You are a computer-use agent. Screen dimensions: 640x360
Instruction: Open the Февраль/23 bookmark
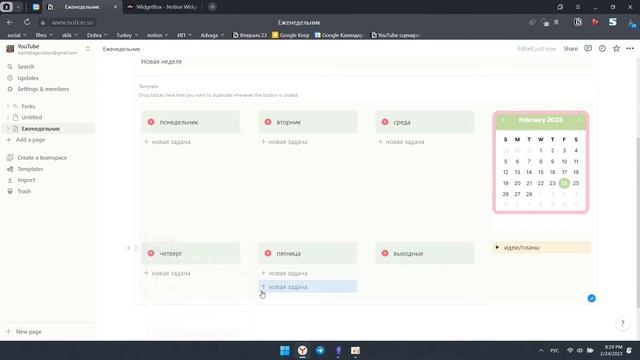[250, 35]
